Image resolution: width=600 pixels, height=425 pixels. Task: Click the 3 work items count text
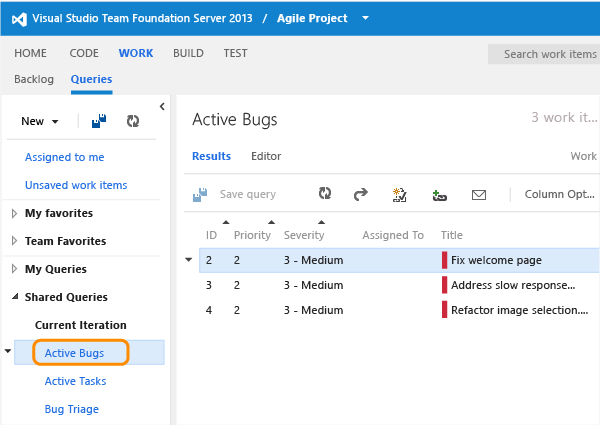point(564,117)
